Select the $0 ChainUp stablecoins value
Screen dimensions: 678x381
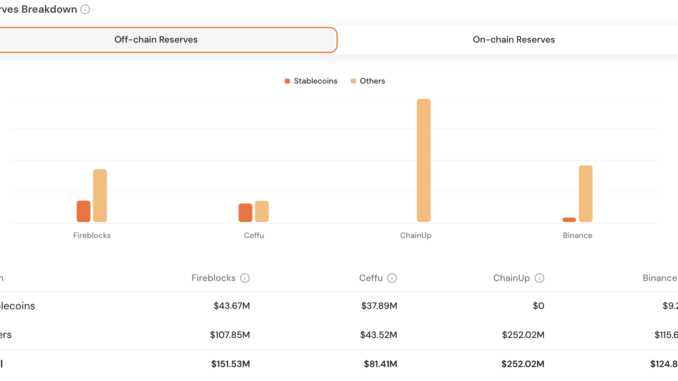(x=538, y=306)
